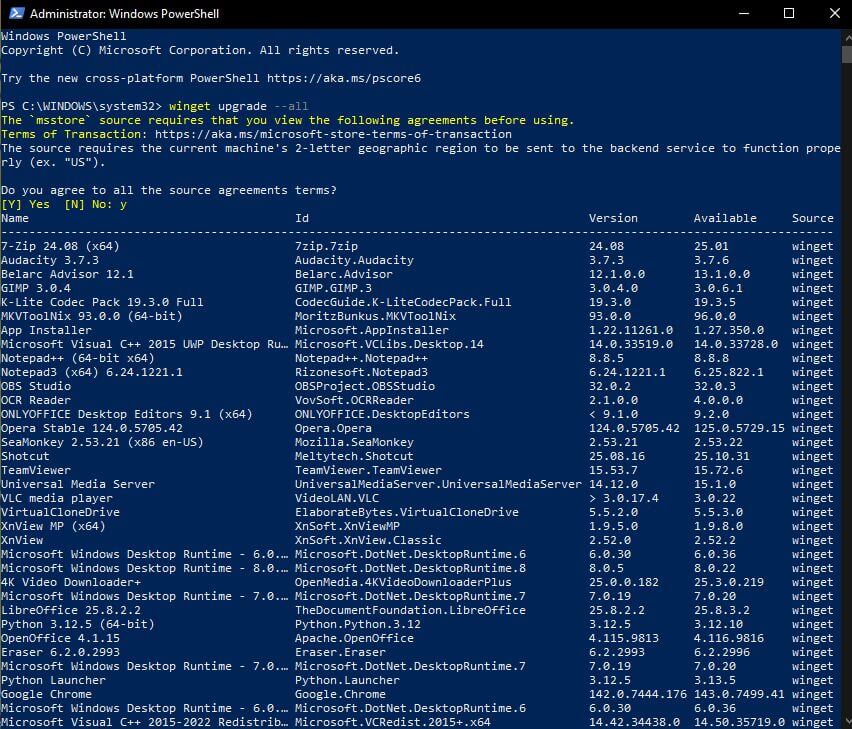Click the 'Administrator: Windows PowerShell' window title
The image size is (852, 729).
pos(124,14)
